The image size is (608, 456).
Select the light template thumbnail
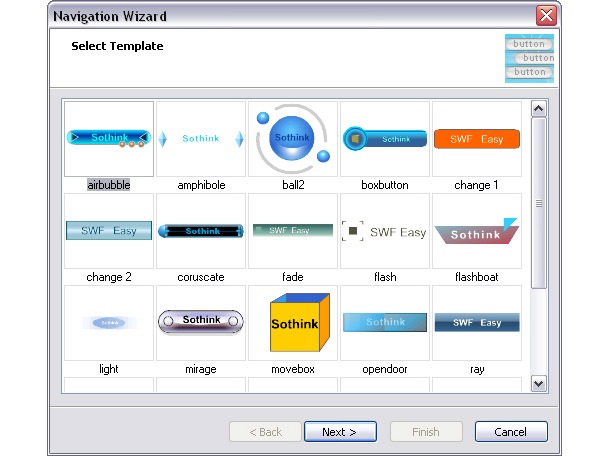(x=109, y=323)
